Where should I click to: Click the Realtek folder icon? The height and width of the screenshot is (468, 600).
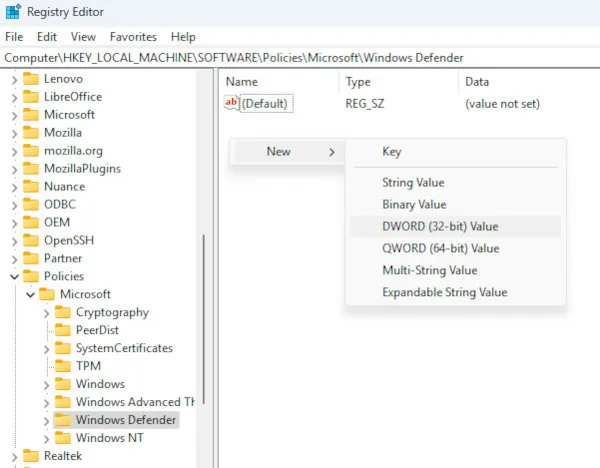(31, 456)
